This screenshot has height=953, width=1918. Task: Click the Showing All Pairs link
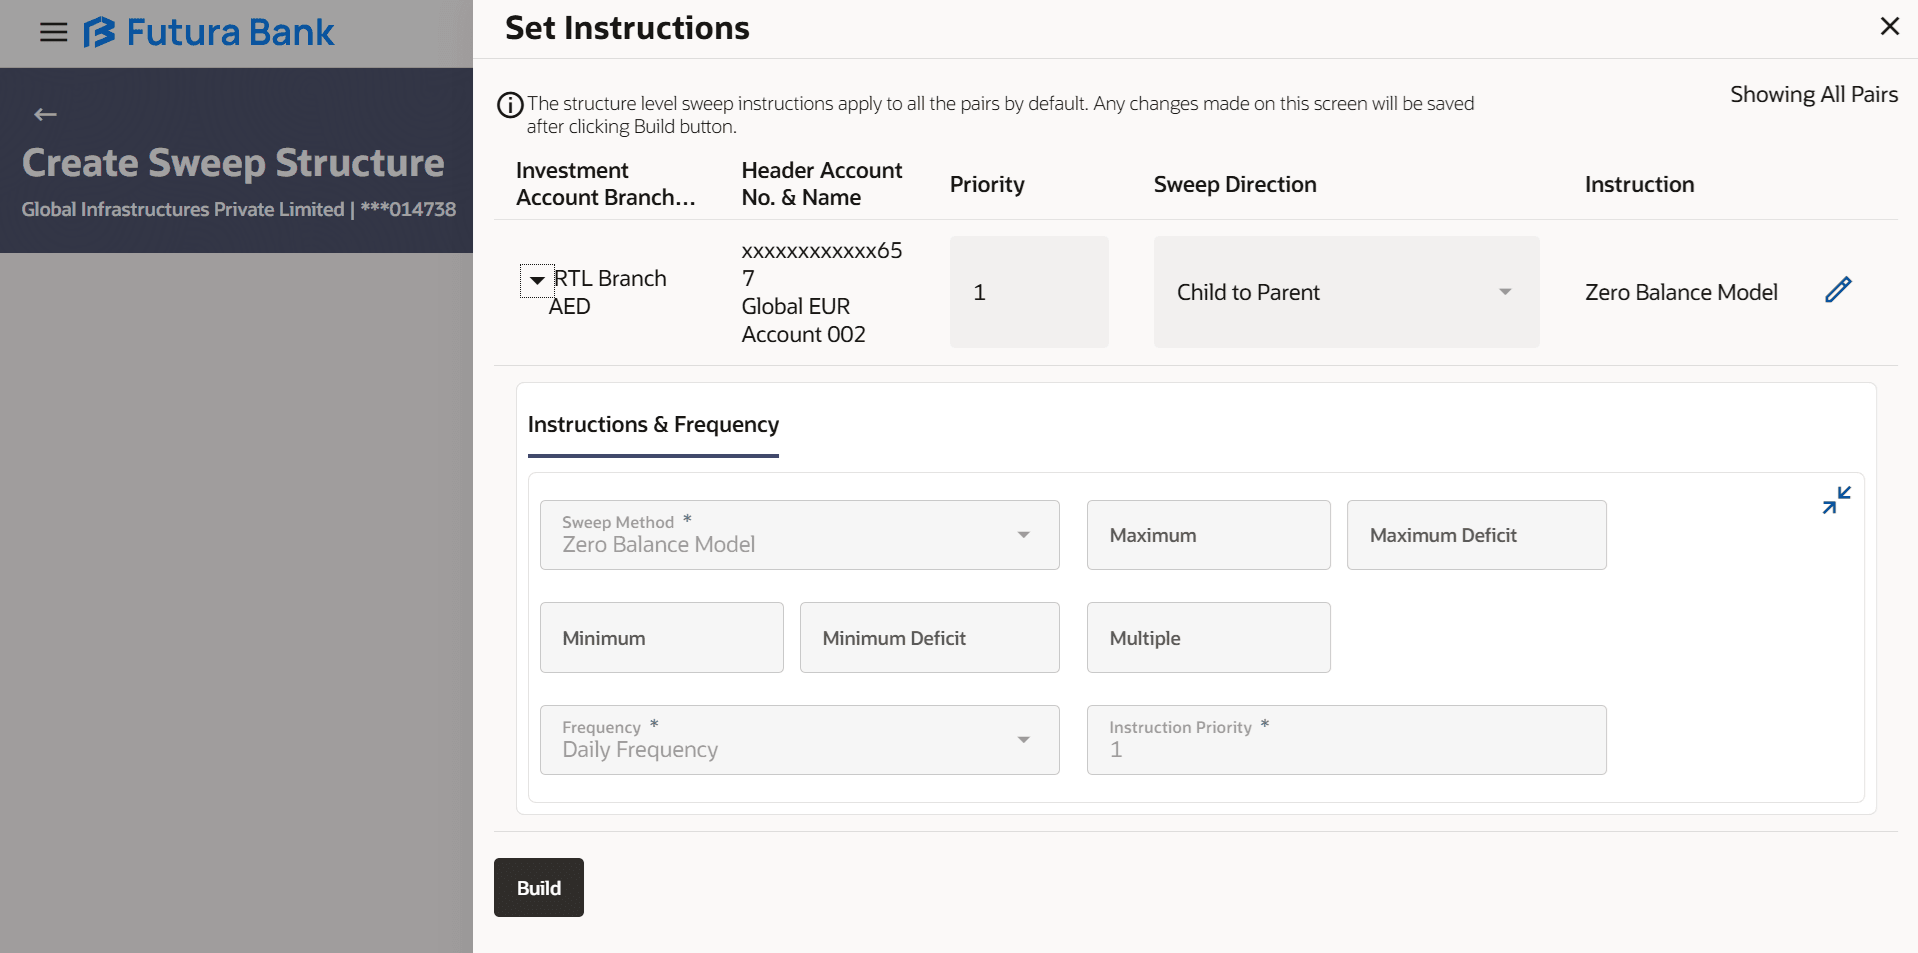point(1813,95)
